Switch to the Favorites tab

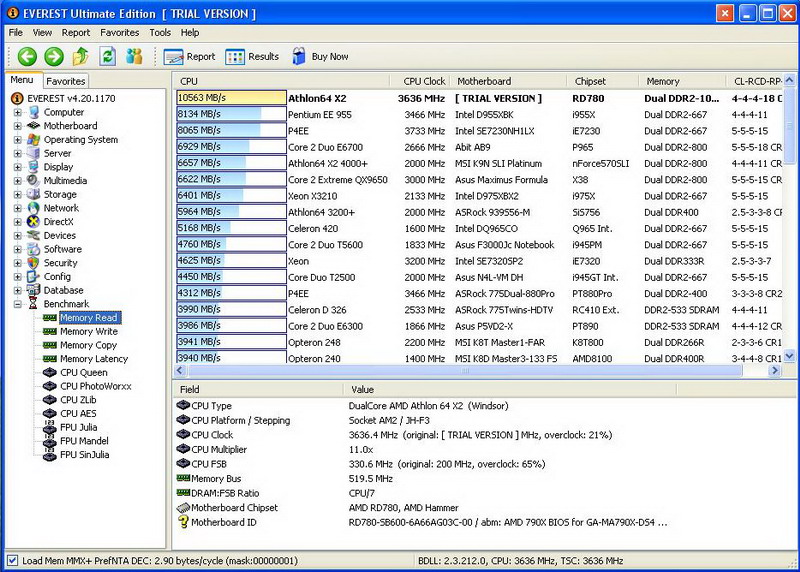(x=66, y=81)
